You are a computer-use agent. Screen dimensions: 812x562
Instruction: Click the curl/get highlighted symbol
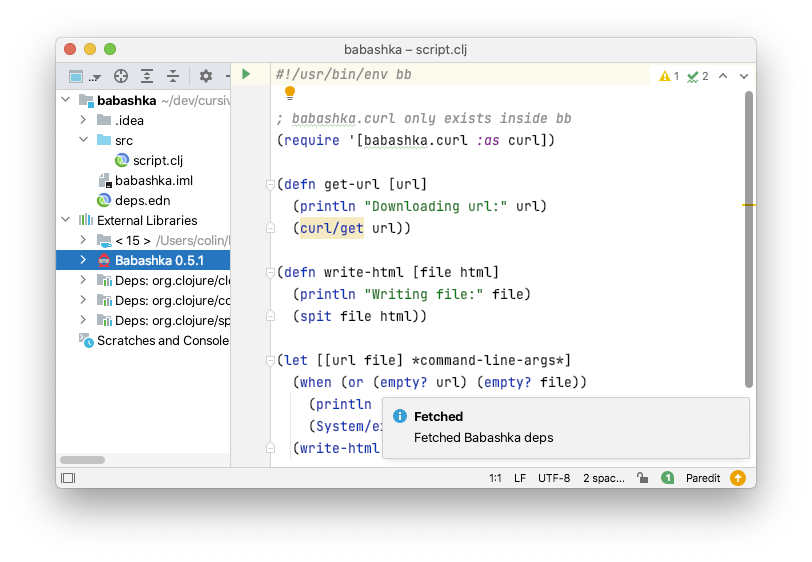click(331, 228)
